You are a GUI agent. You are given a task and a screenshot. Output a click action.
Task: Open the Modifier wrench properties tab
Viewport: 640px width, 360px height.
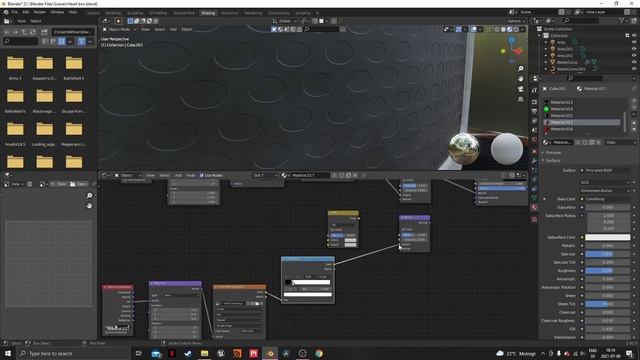(534, 161)
